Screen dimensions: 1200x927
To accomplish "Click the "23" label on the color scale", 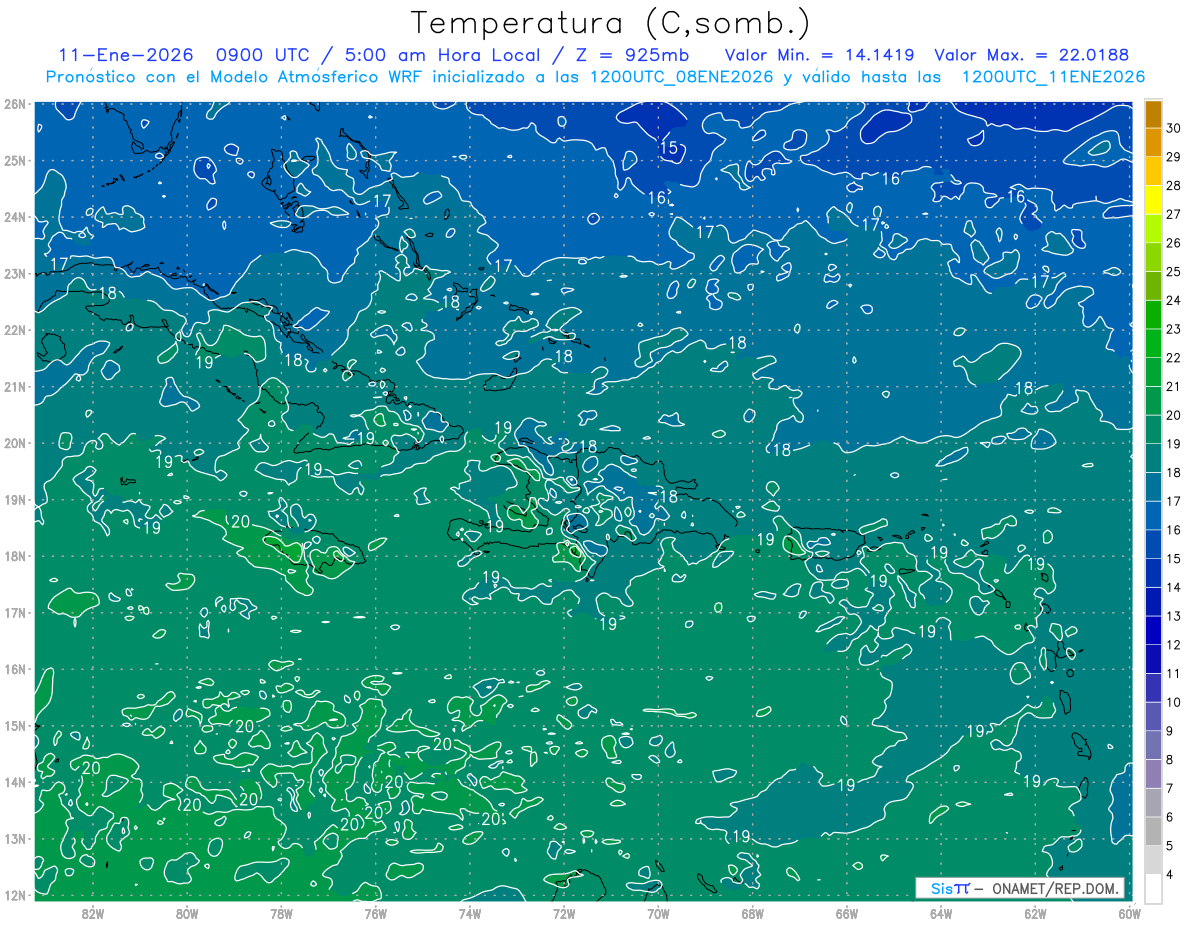I will 1174,328.
